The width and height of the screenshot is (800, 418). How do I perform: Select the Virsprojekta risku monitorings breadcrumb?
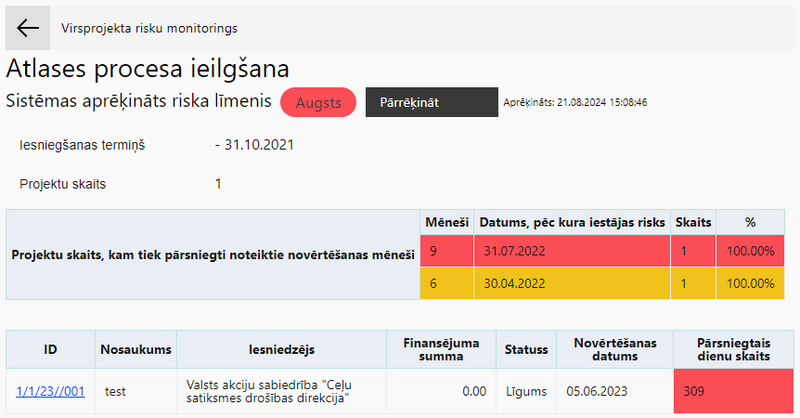(x=149, y=28)
